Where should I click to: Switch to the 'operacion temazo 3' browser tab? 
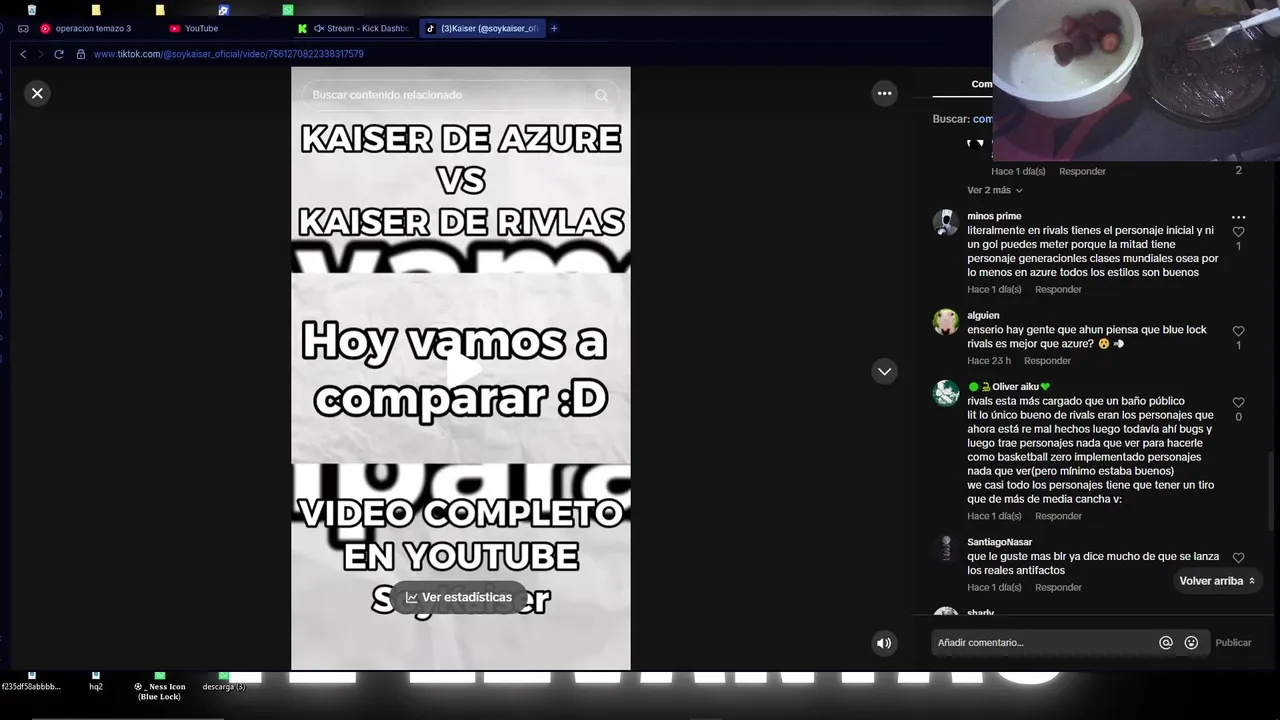92,28
